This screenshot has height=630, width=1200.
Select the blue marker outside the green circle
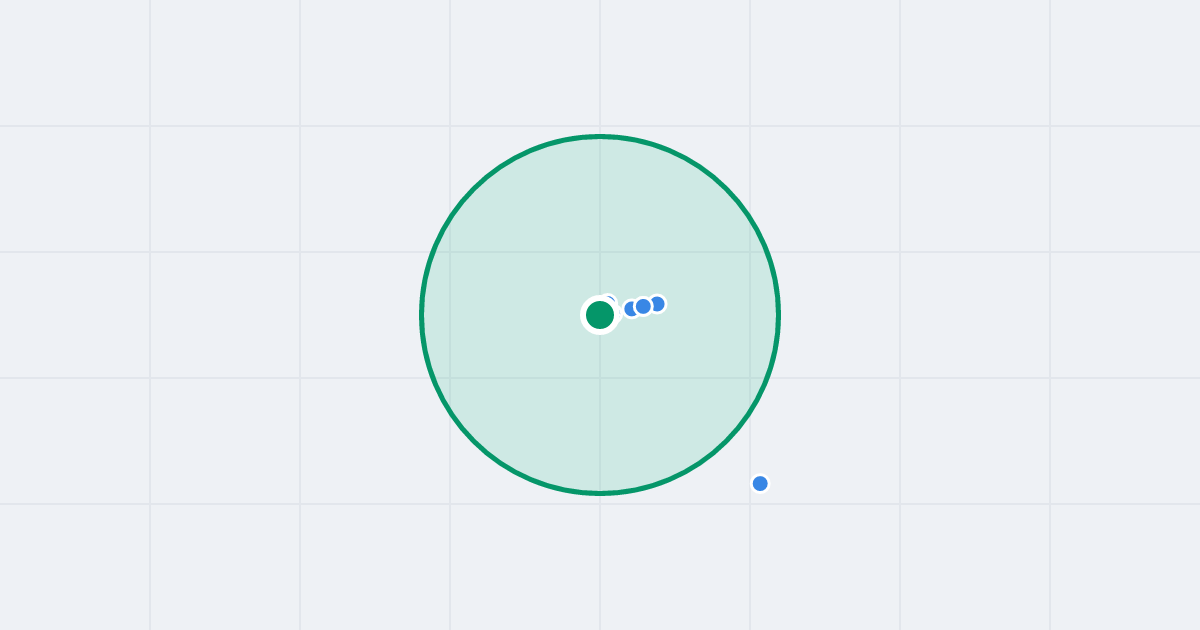(760, 484)
